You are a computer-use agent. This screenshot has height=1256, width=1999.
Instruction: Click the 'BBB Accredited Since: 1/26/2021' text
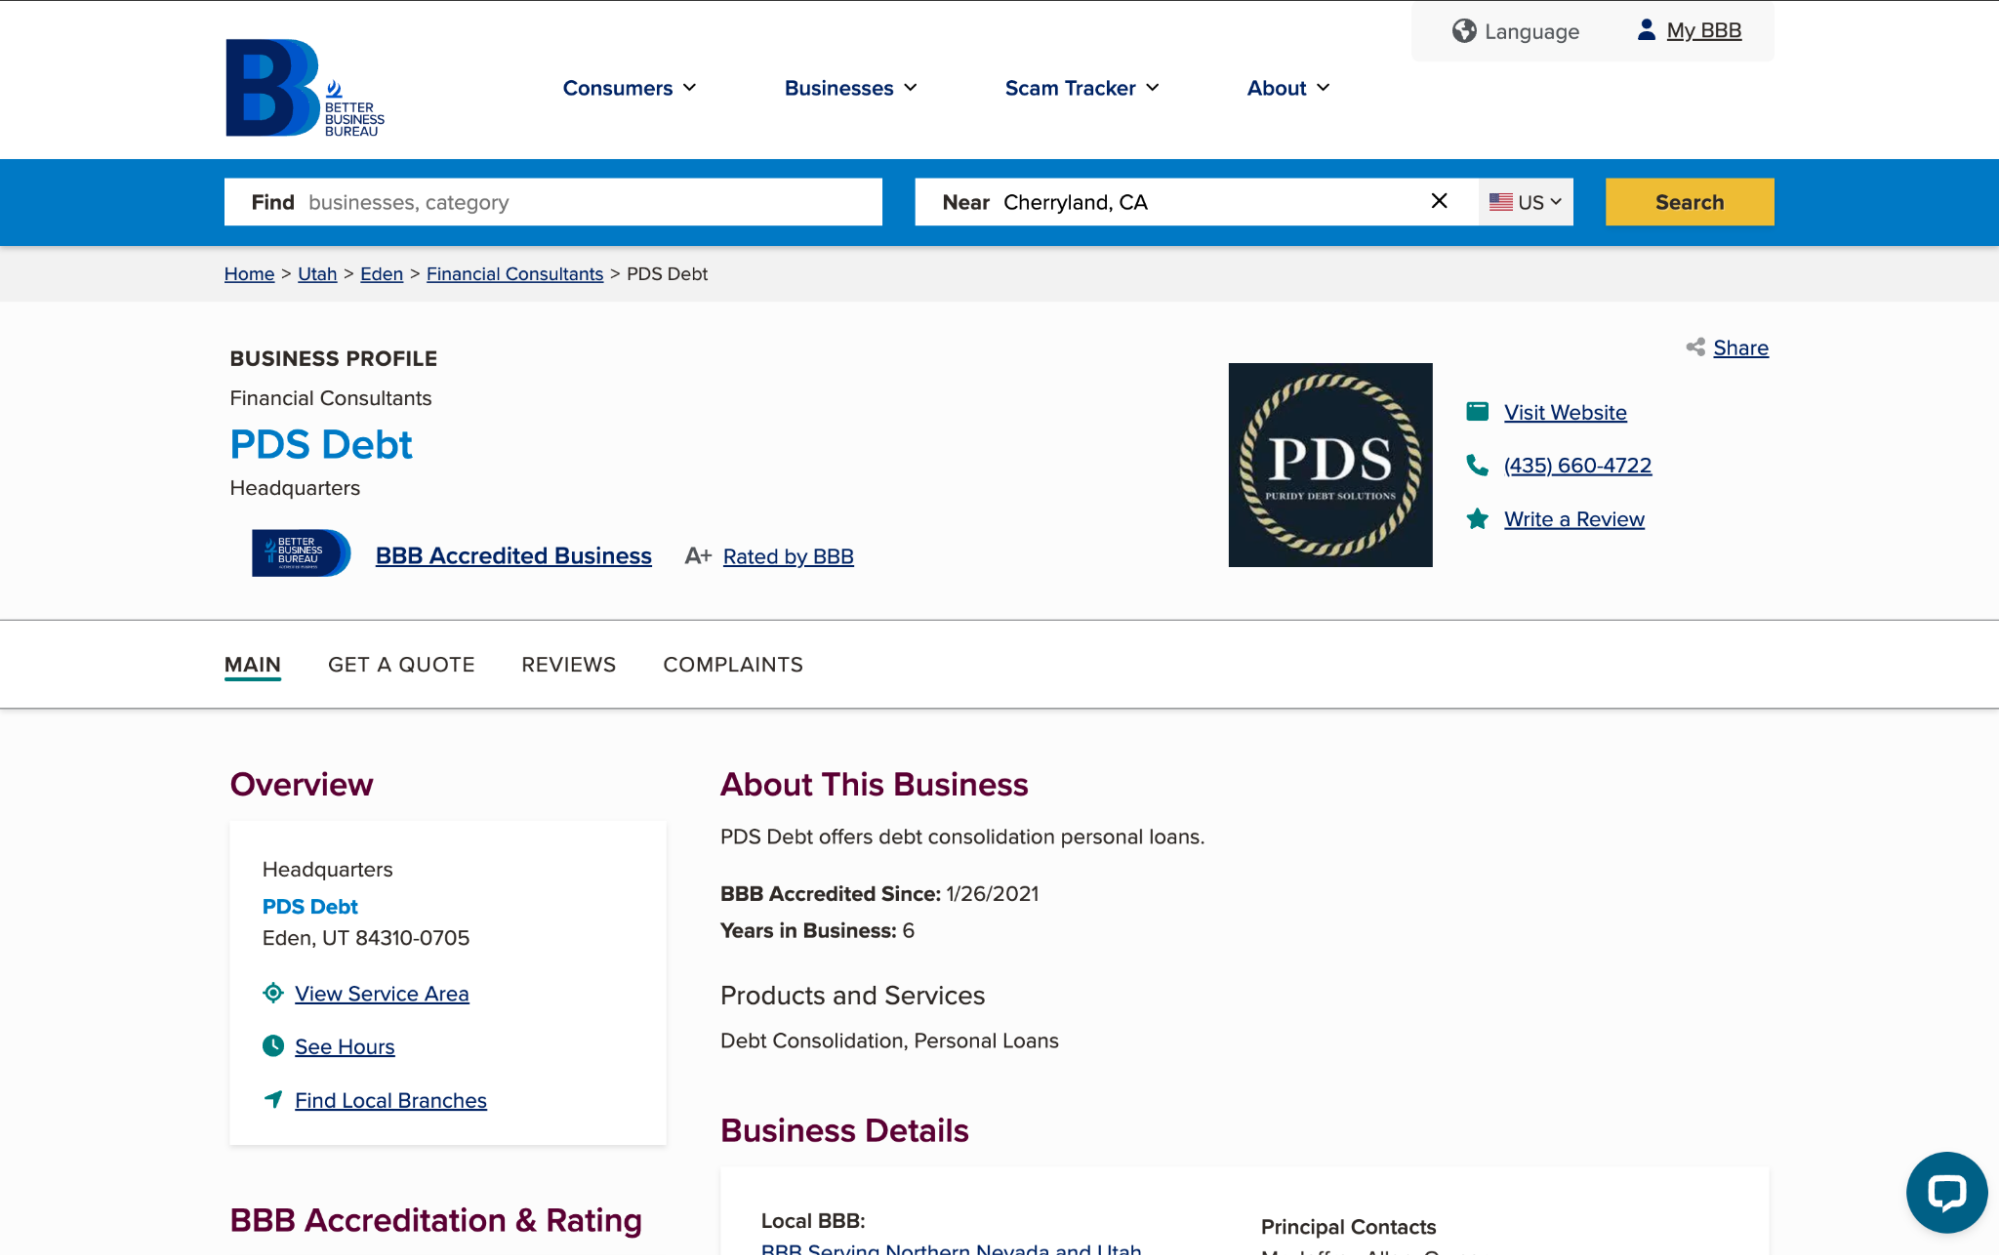pyautogui.click(x=878, y=893)
